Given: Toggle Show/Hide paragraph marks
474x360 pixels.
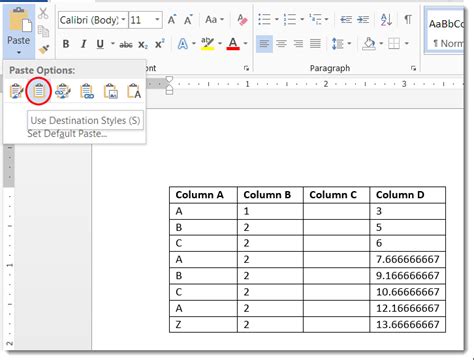Looking at the screenshot, I should point(408,19).
